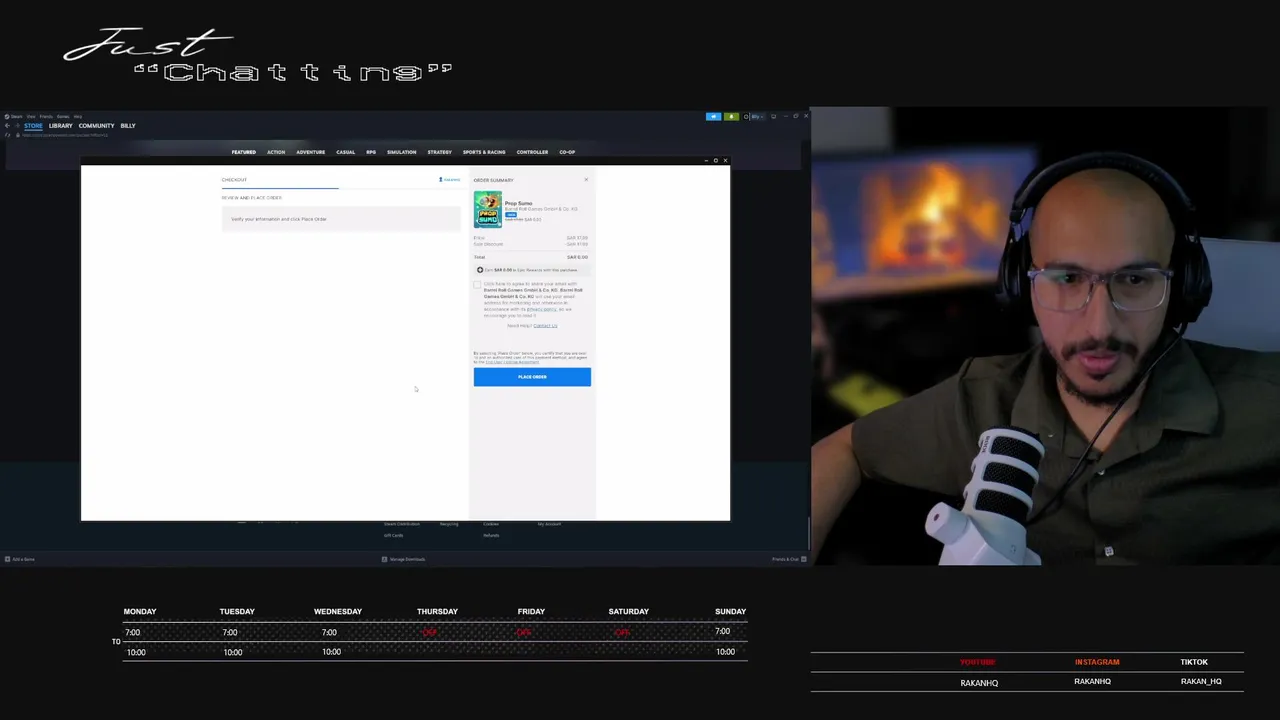Viewport: 1280px width, 720px height.
Task: Select the ACTION store category
Action: 276,152
